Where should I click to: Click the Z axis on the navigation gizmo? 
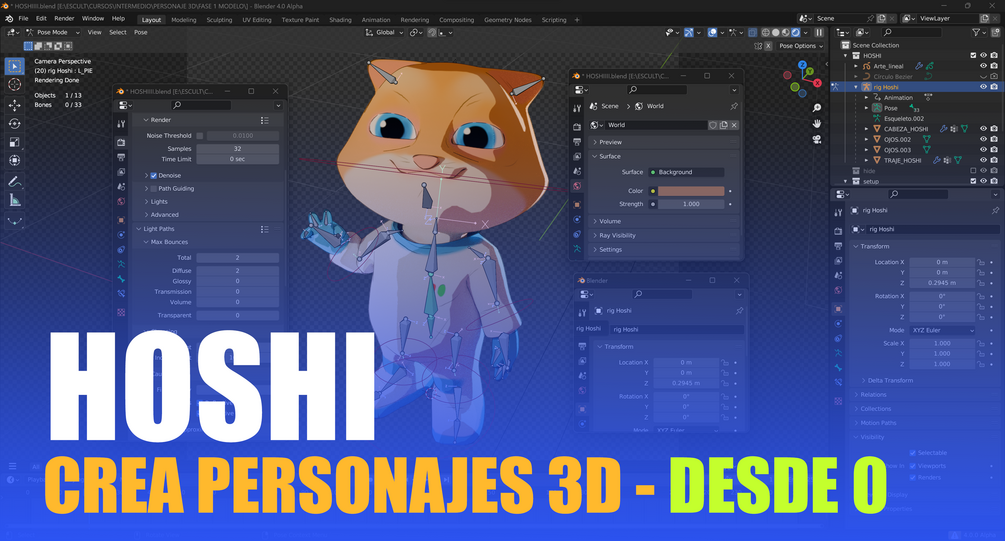pyautogui.click(x=802, y=65)
